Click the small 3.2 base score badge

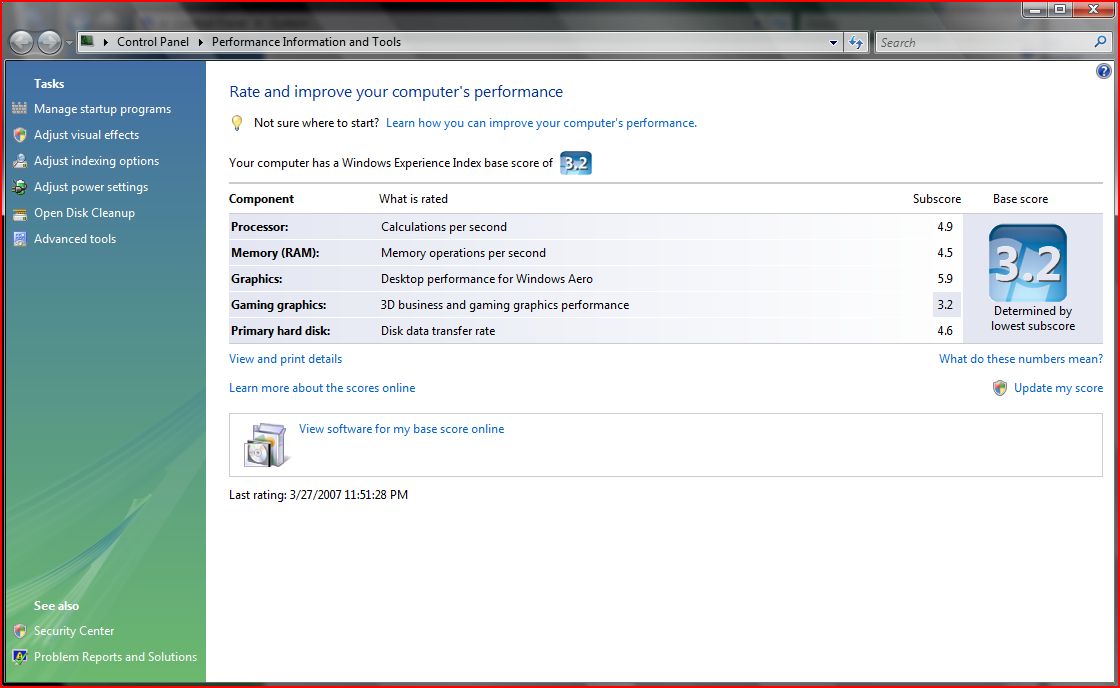(x=576, y=163)
